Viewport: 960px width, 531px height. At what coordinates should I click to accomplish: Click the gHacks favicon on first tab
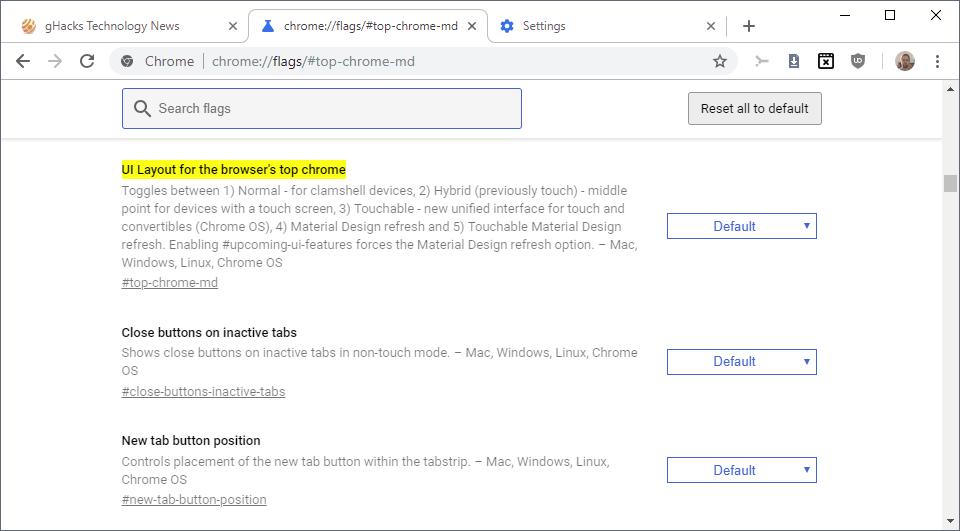pyautogui.click(x=28, y=26)
